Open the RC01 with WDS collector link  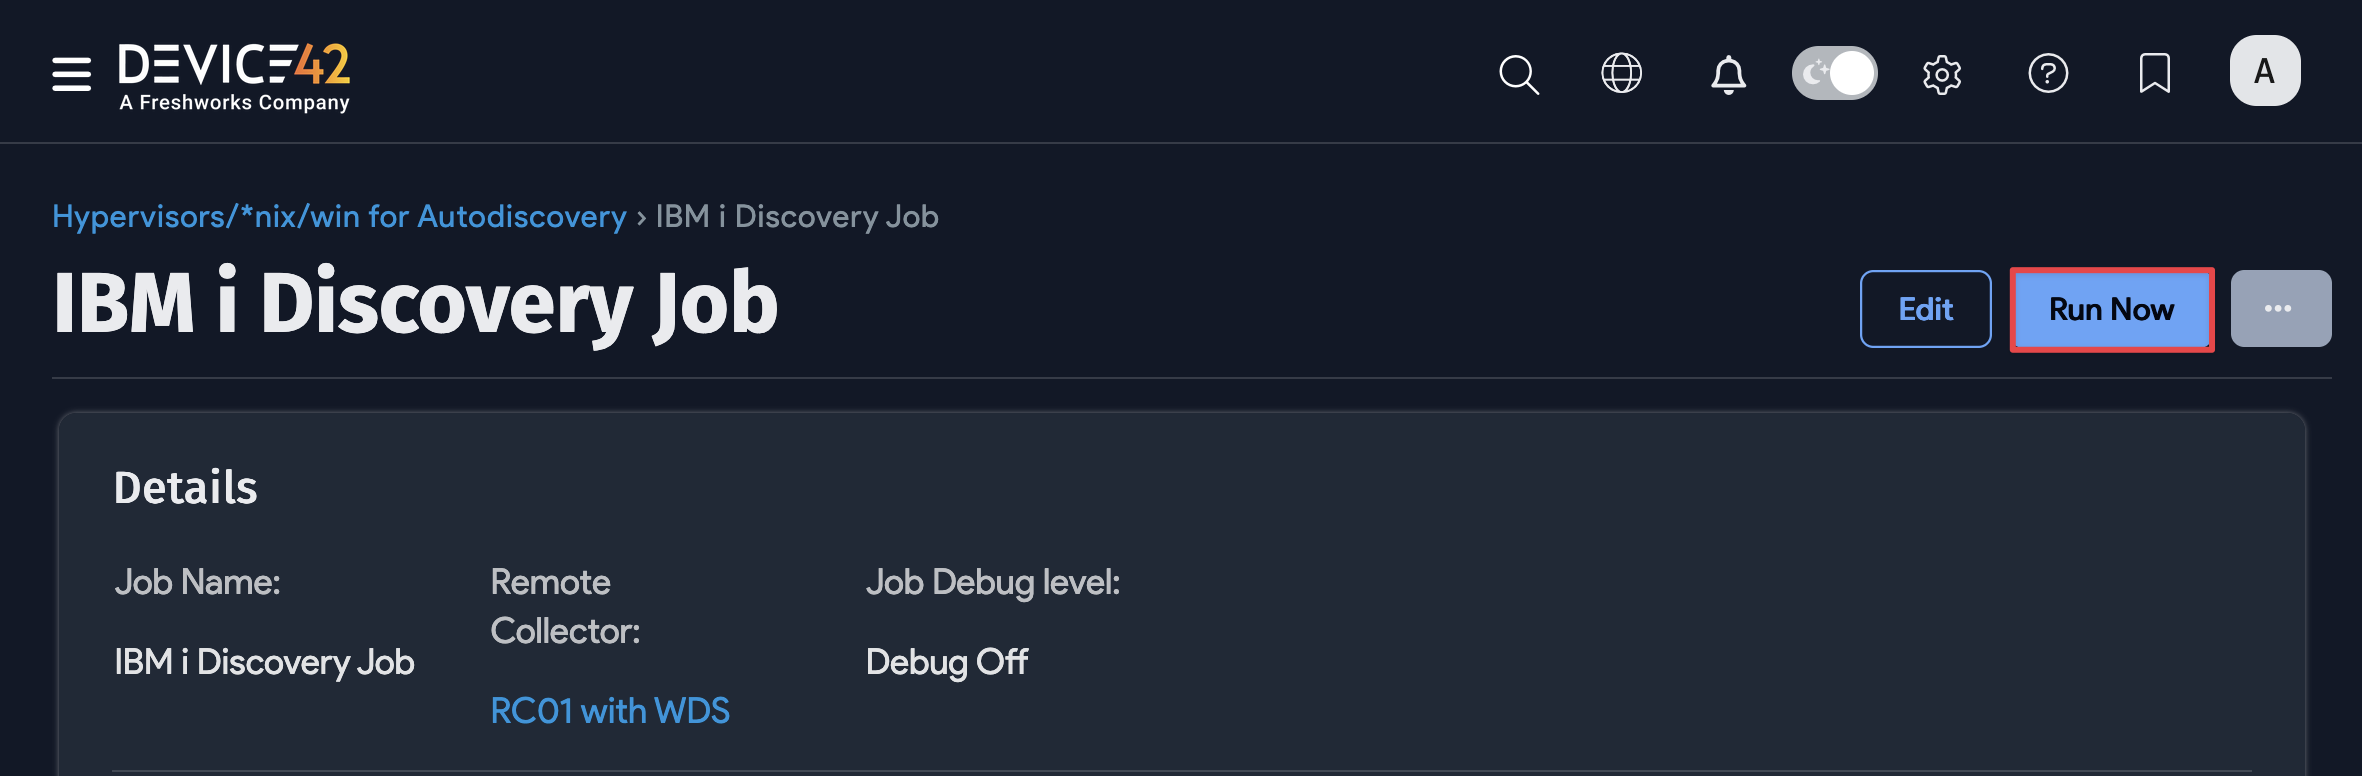(x=609, y=710)
